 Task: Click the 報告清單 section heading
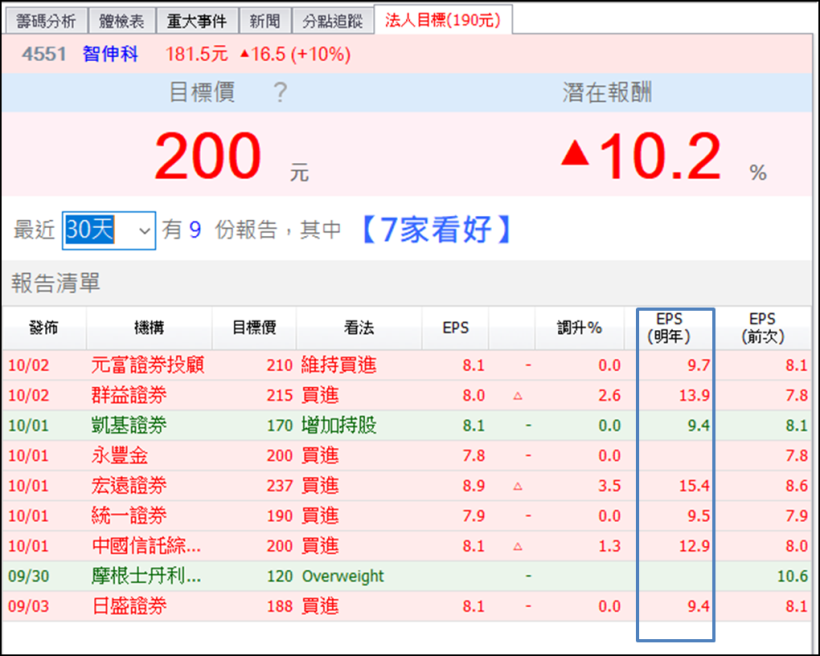[55, 283]
